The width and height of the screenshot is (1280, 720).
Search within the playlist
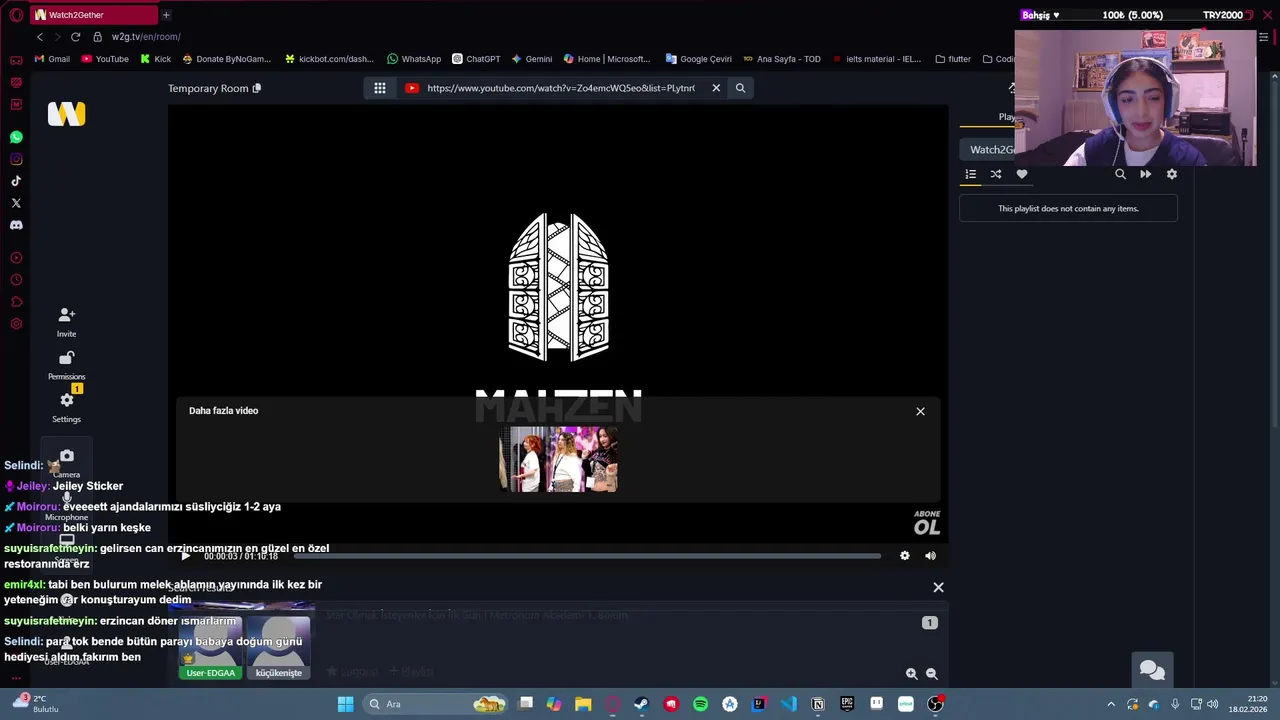coord(1120,174)
